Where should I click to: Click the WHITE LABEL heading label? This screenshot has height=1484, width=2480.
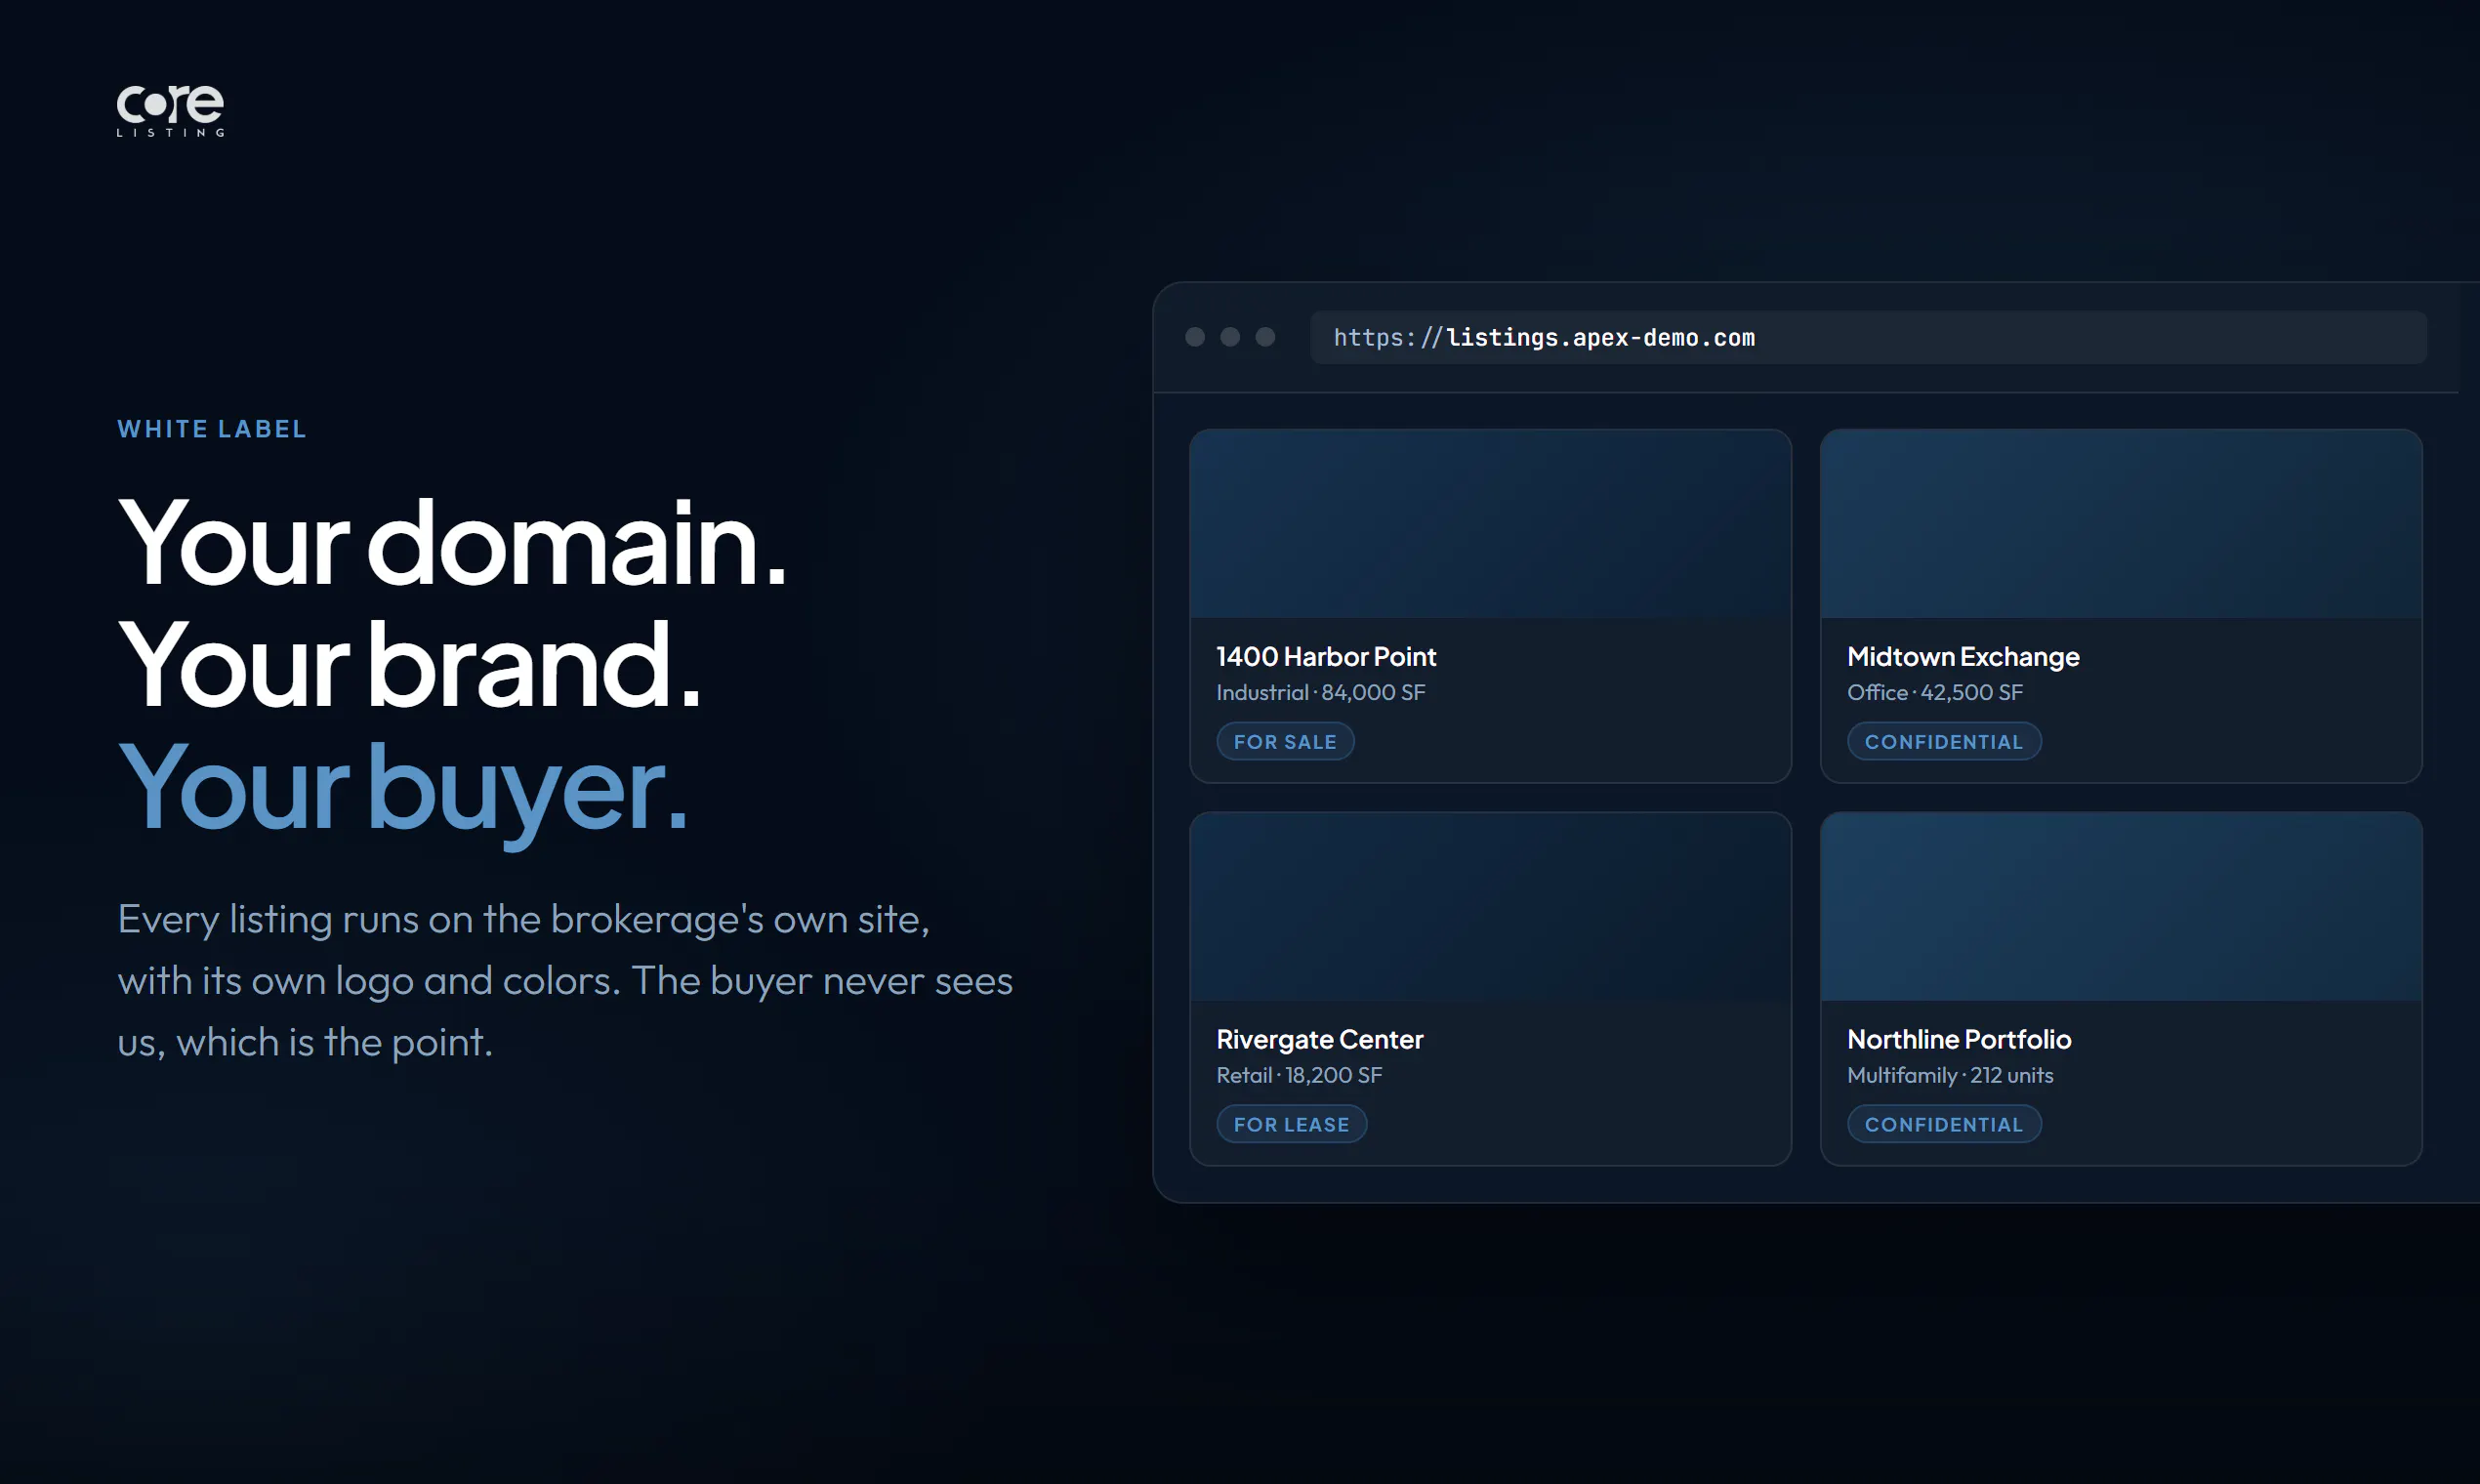pyautogui.click(x=212, y=429)
